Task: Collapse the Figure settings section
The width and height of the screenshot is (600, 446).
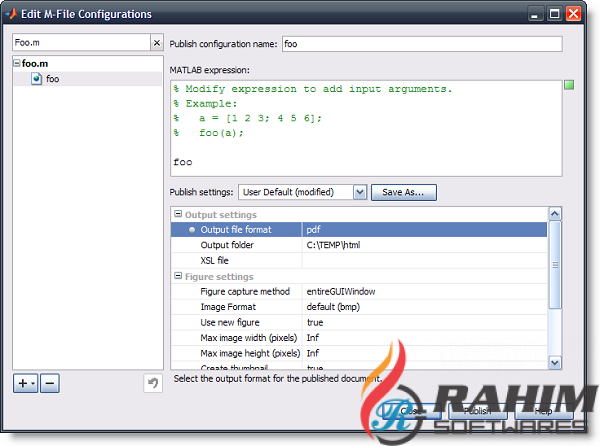Action: click(178, 276)
